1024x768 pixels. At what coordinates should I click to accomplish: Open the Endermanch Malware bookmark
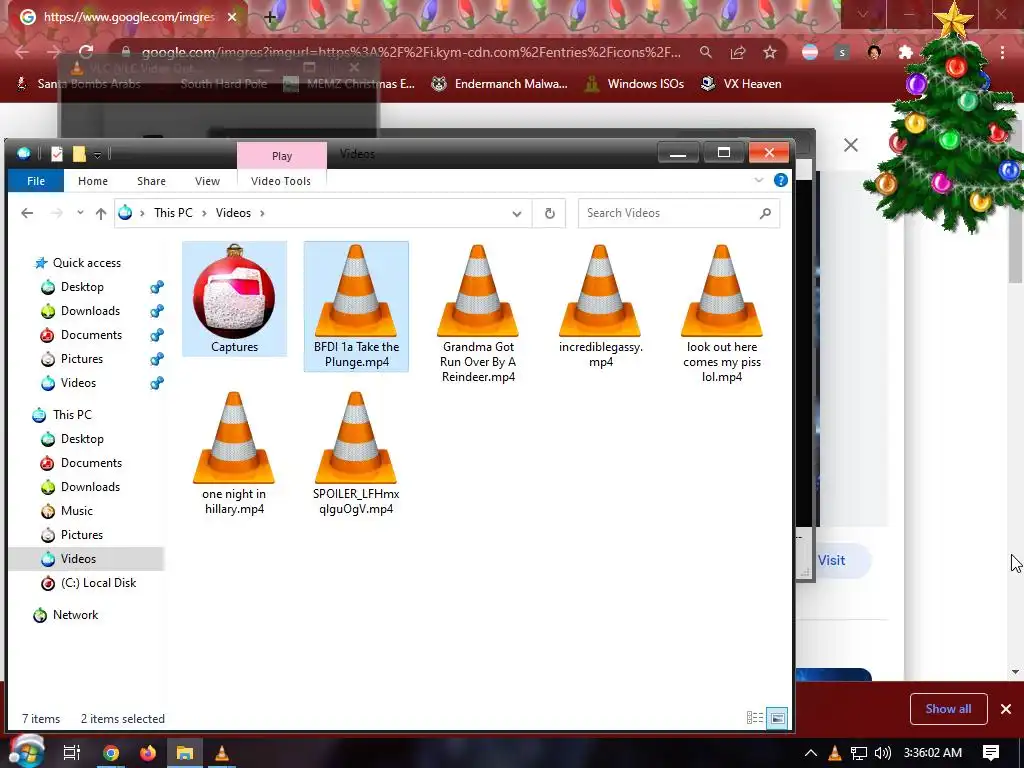(x=499, y=84)
